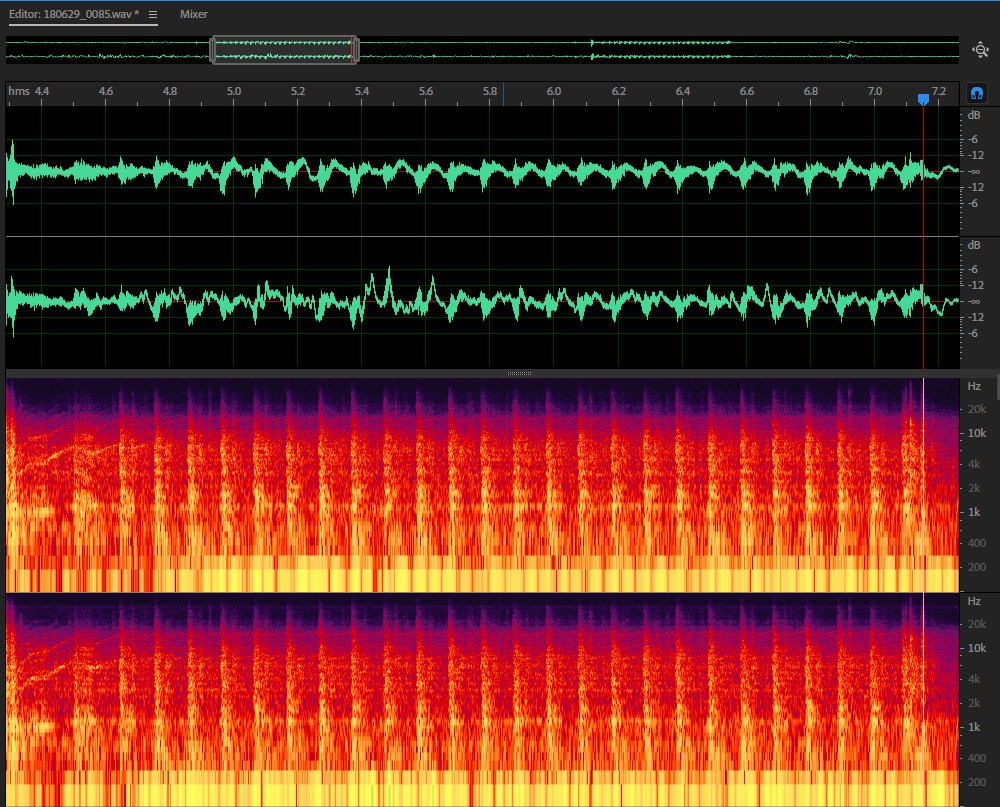Switch to the Mixer tab

[194, 15]
